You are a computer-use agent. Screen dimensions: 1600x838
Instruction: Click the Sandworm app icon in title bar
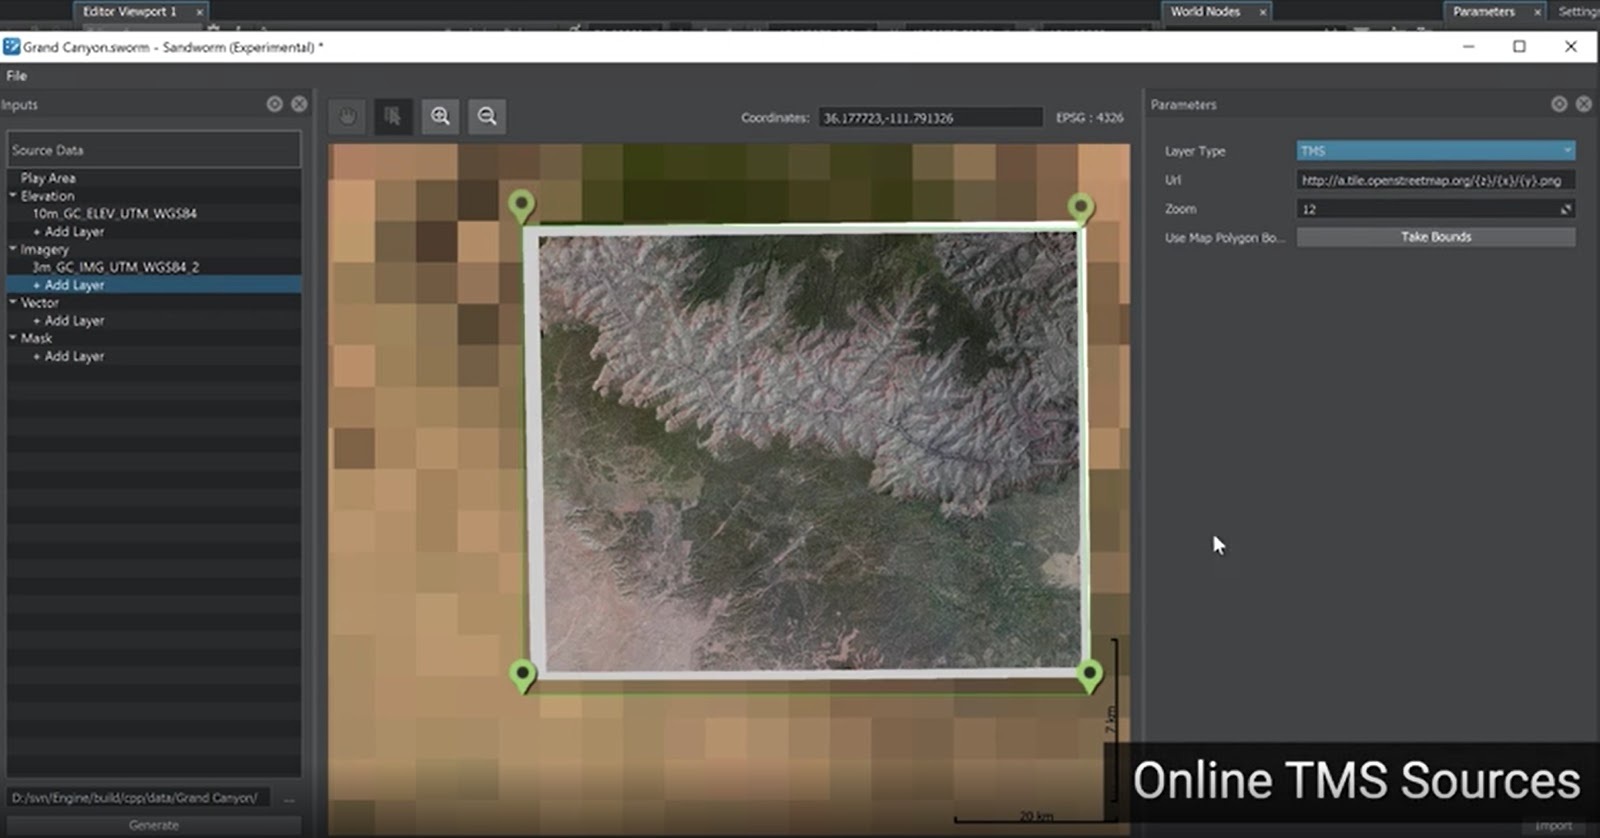pos(12,47)
